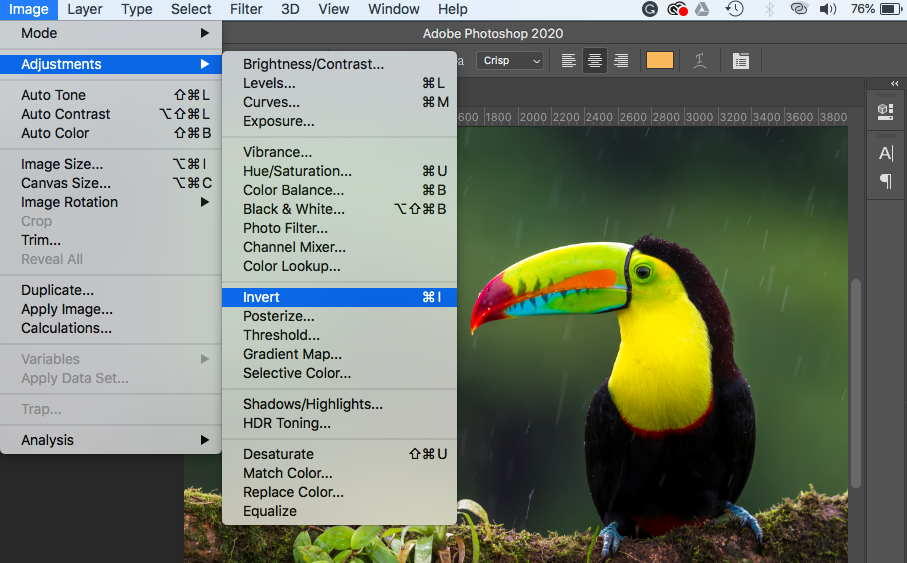Choose Brightness/Contrast adjustment
Viewport: 907px width, 563px height.
pyautogui.click(x=340, y=64)
